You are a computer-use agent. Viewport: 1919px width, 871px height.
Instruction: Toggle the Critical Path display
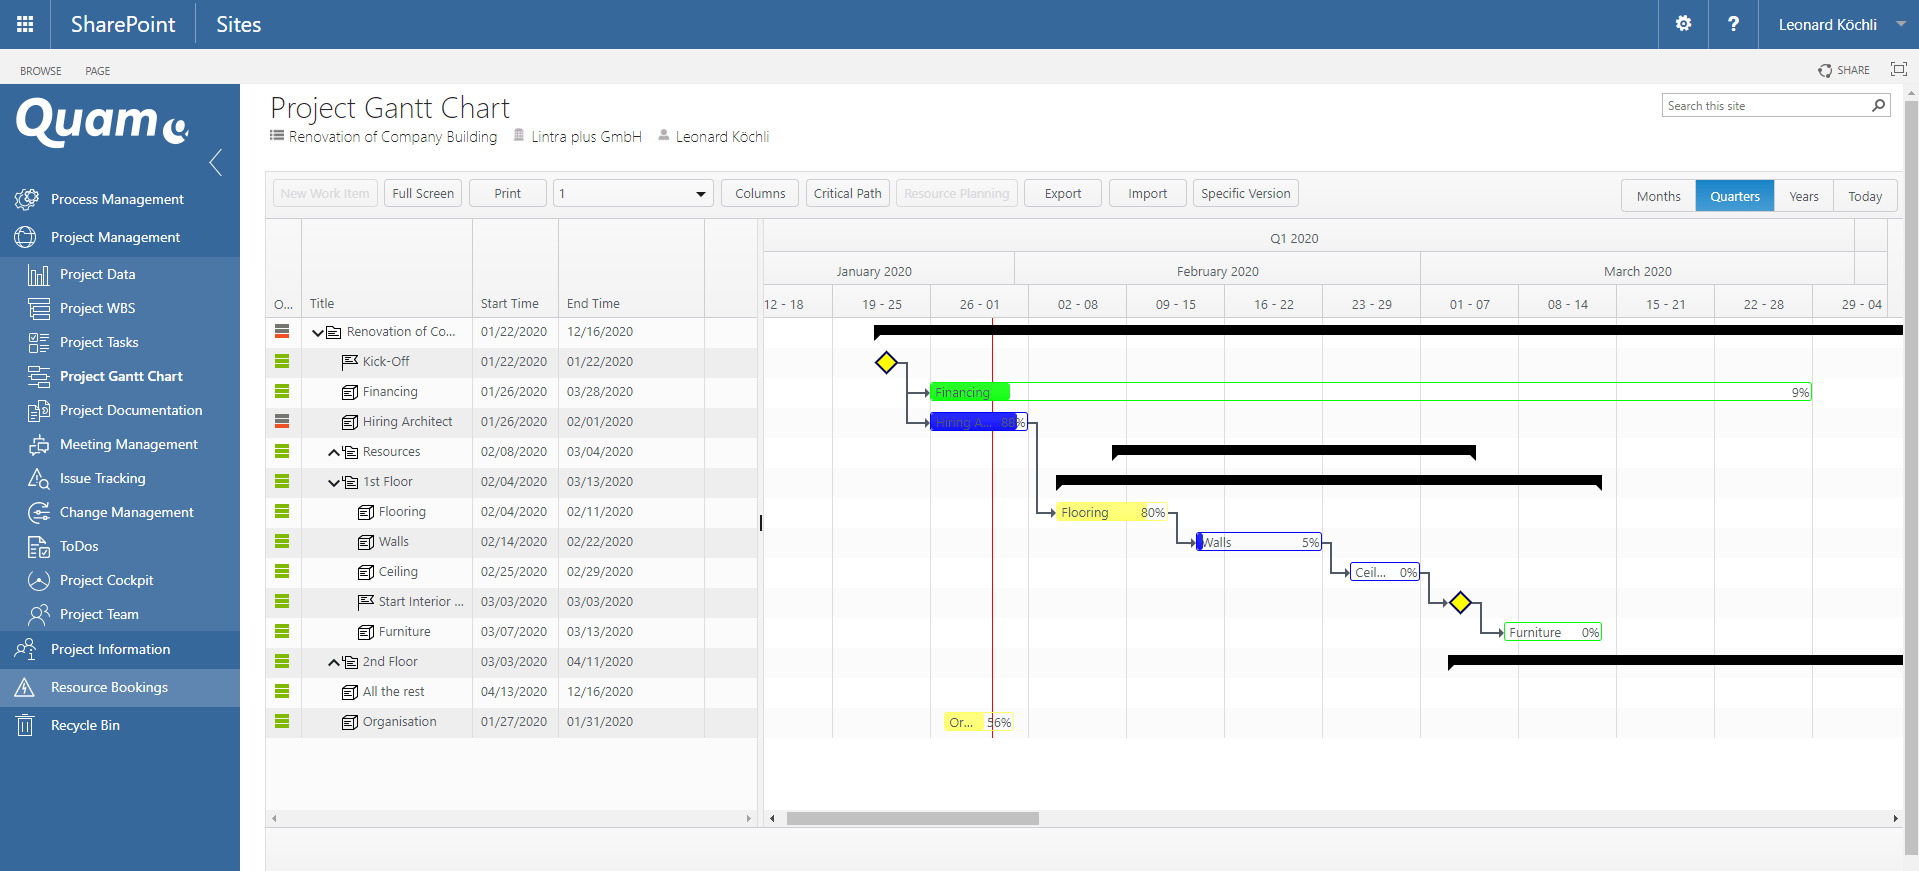point(847,193)
